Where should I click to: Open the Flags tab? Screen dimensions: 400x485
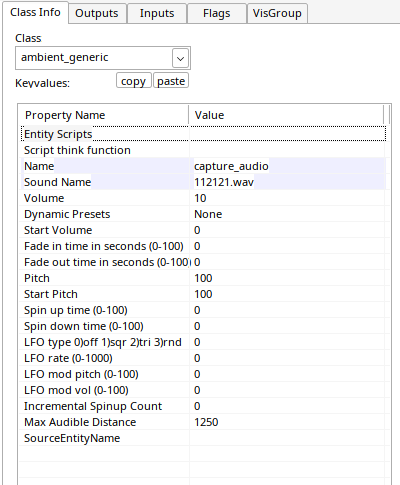[x=217, y=13]
